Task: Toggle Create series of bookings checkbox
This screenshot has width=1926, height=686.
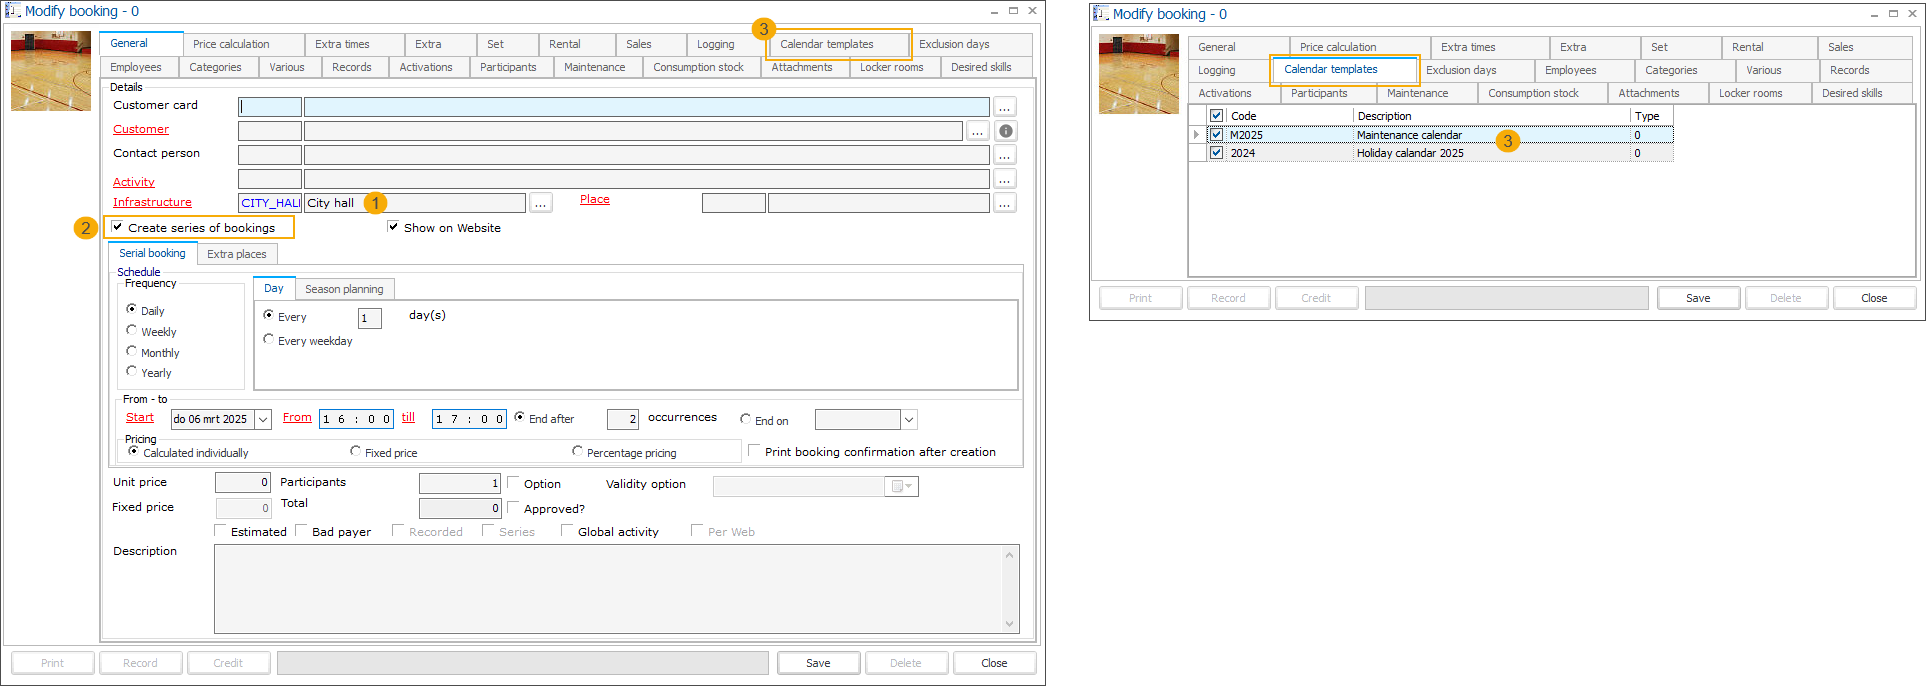Action: pos(118,227)
